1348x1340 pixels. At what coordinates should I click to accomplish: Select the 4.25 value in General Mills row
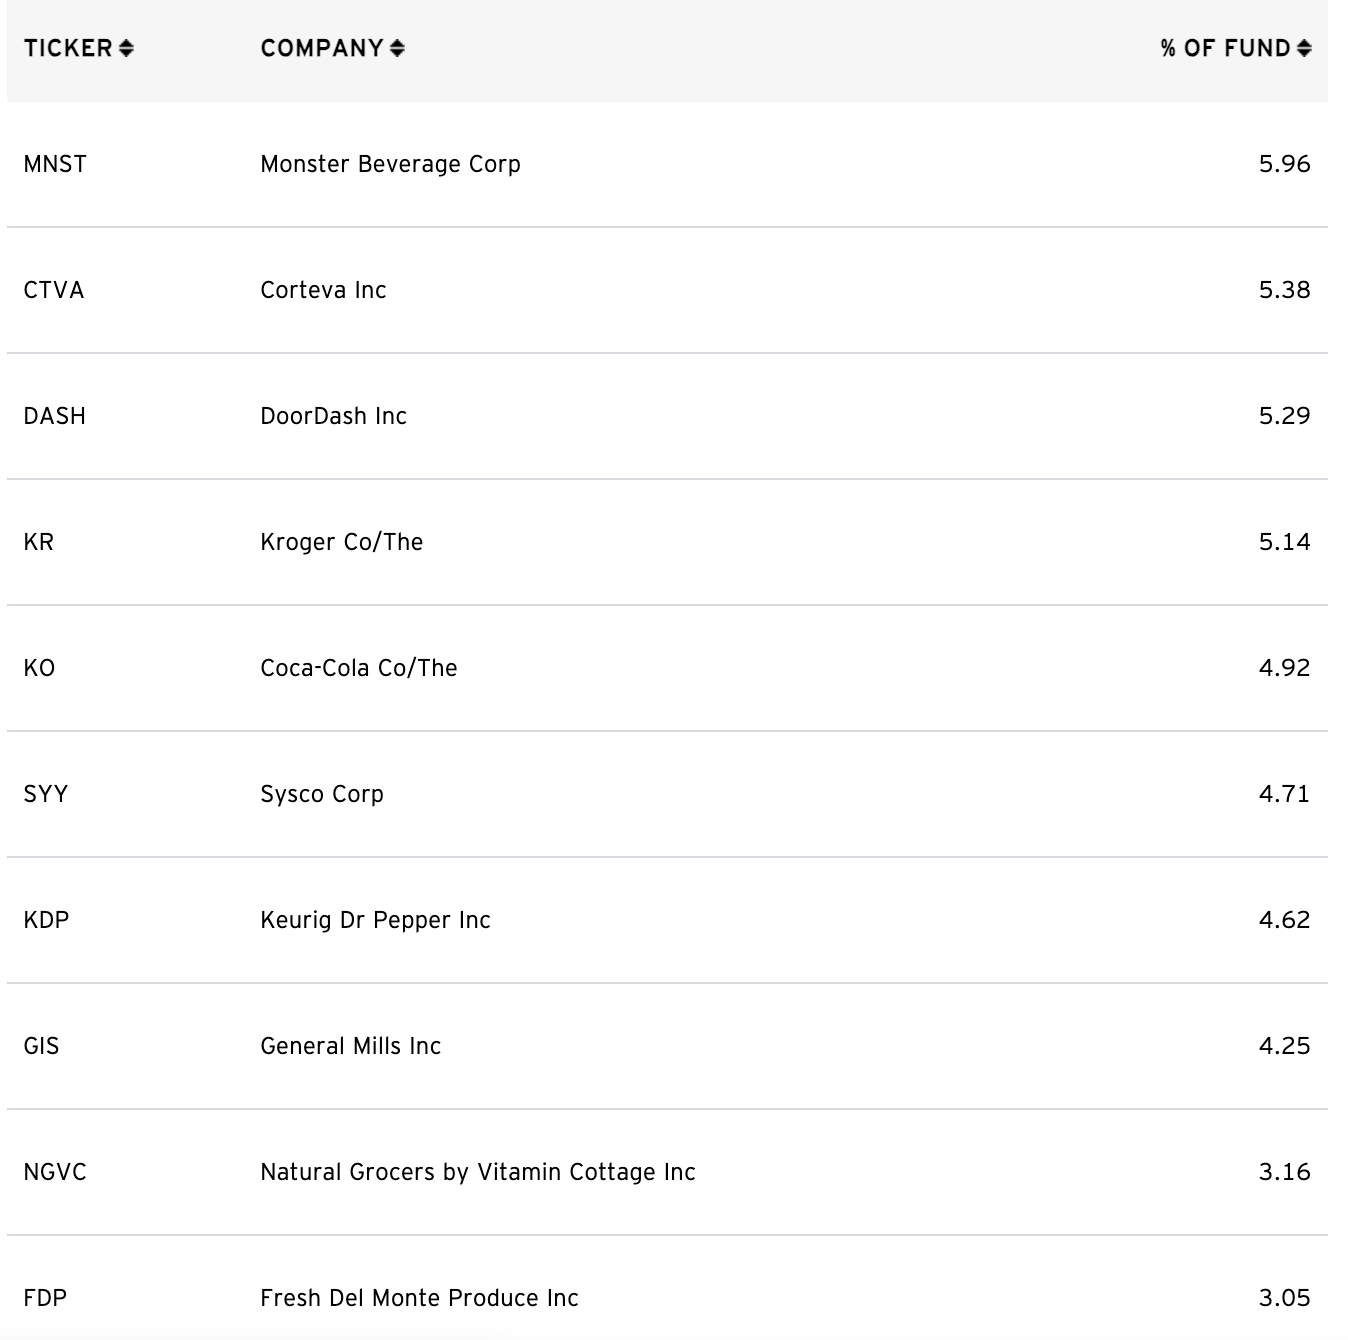1284,1046
